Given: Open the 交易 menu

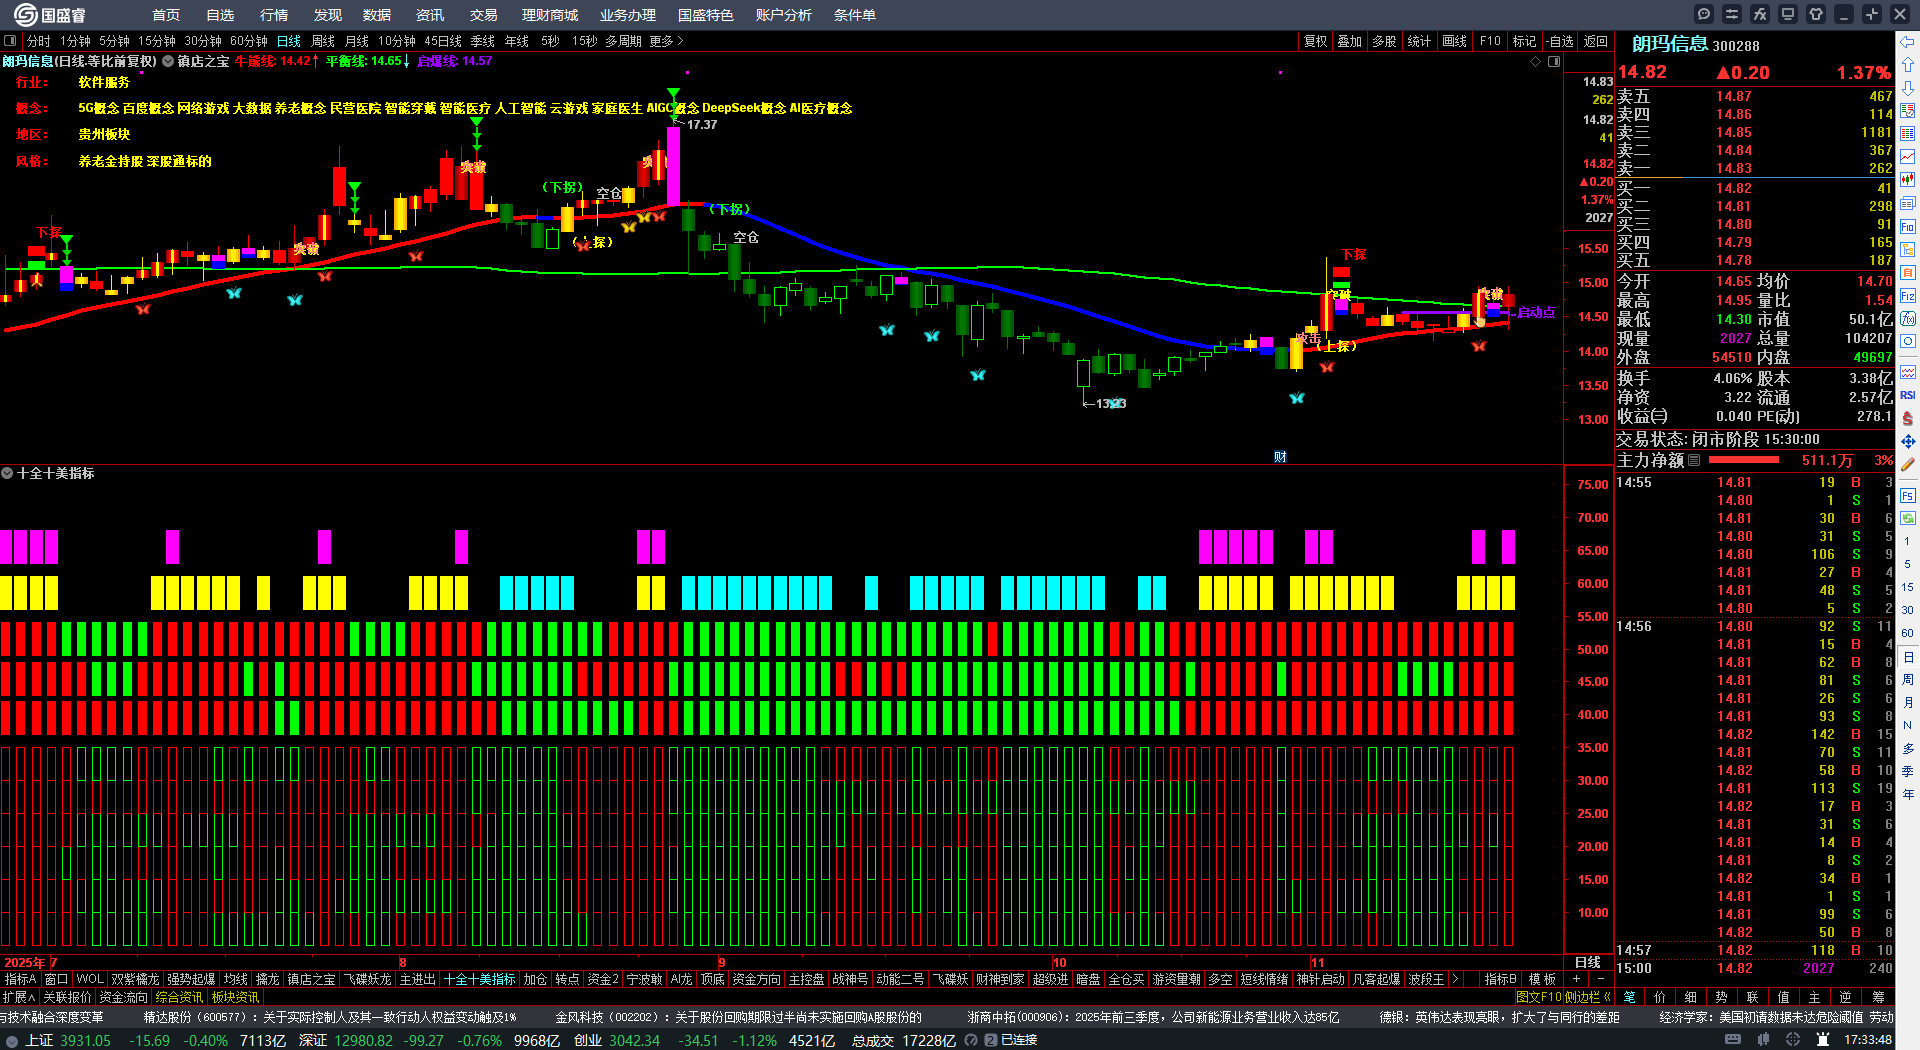Looking at the screenshot, I should click(484, 15).
